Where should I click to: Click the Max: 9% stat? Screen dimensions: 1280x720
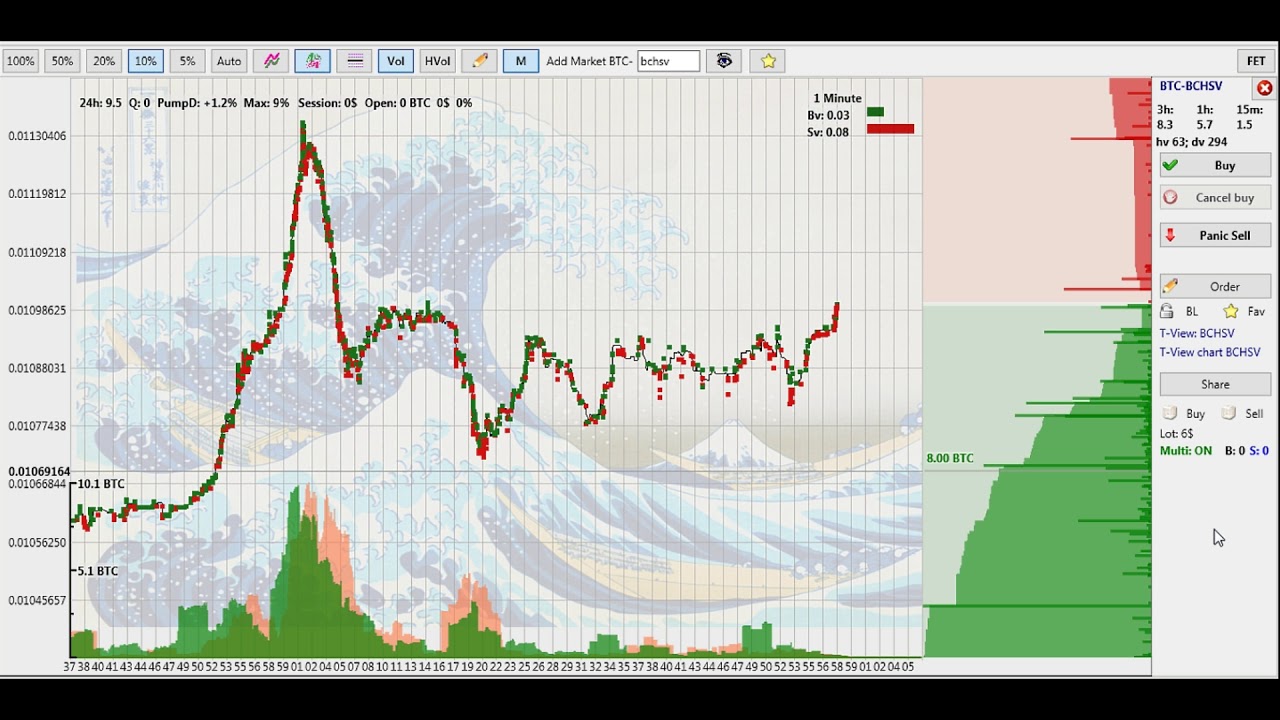coord(266,103)
